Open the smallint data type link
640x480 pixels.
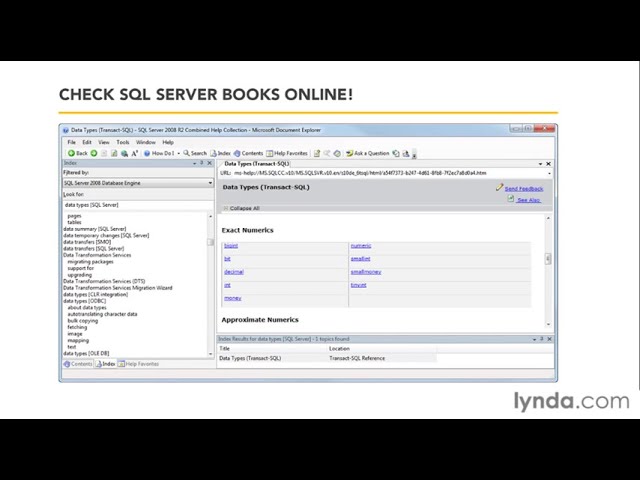(x=360, y=259)
